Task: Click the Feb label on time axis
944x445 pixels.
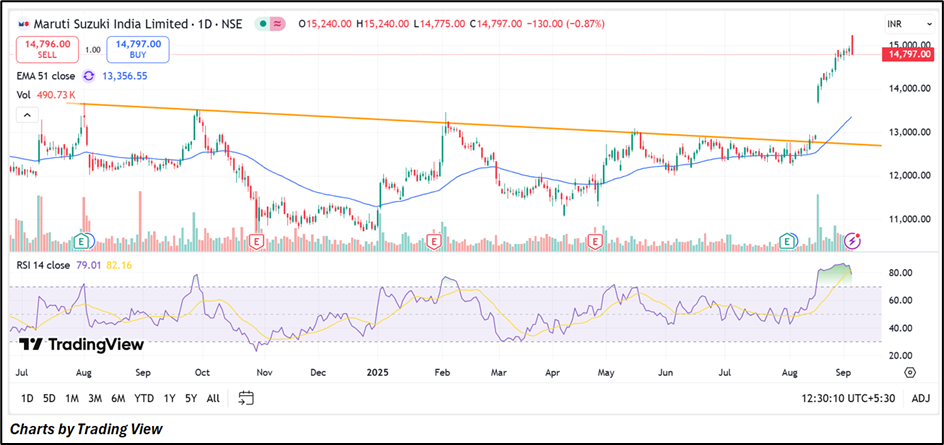Action: point(442,373)
